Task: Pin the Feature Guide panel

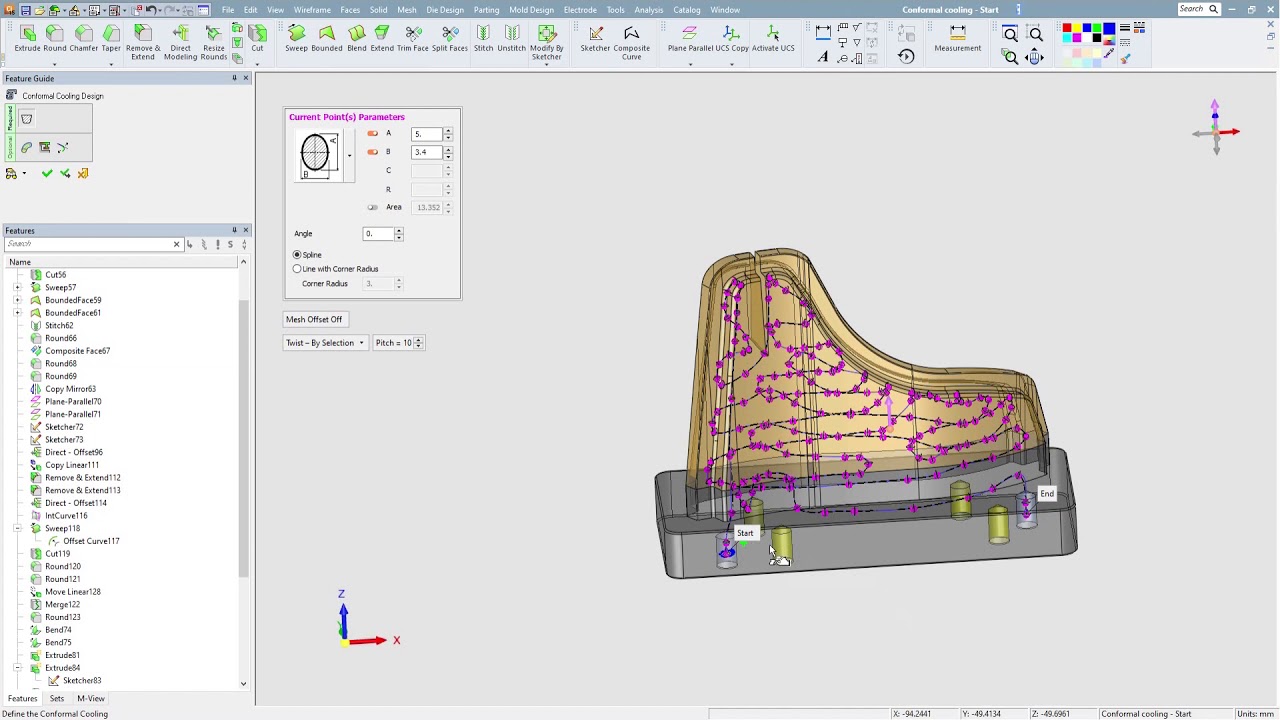Action: 235,78
